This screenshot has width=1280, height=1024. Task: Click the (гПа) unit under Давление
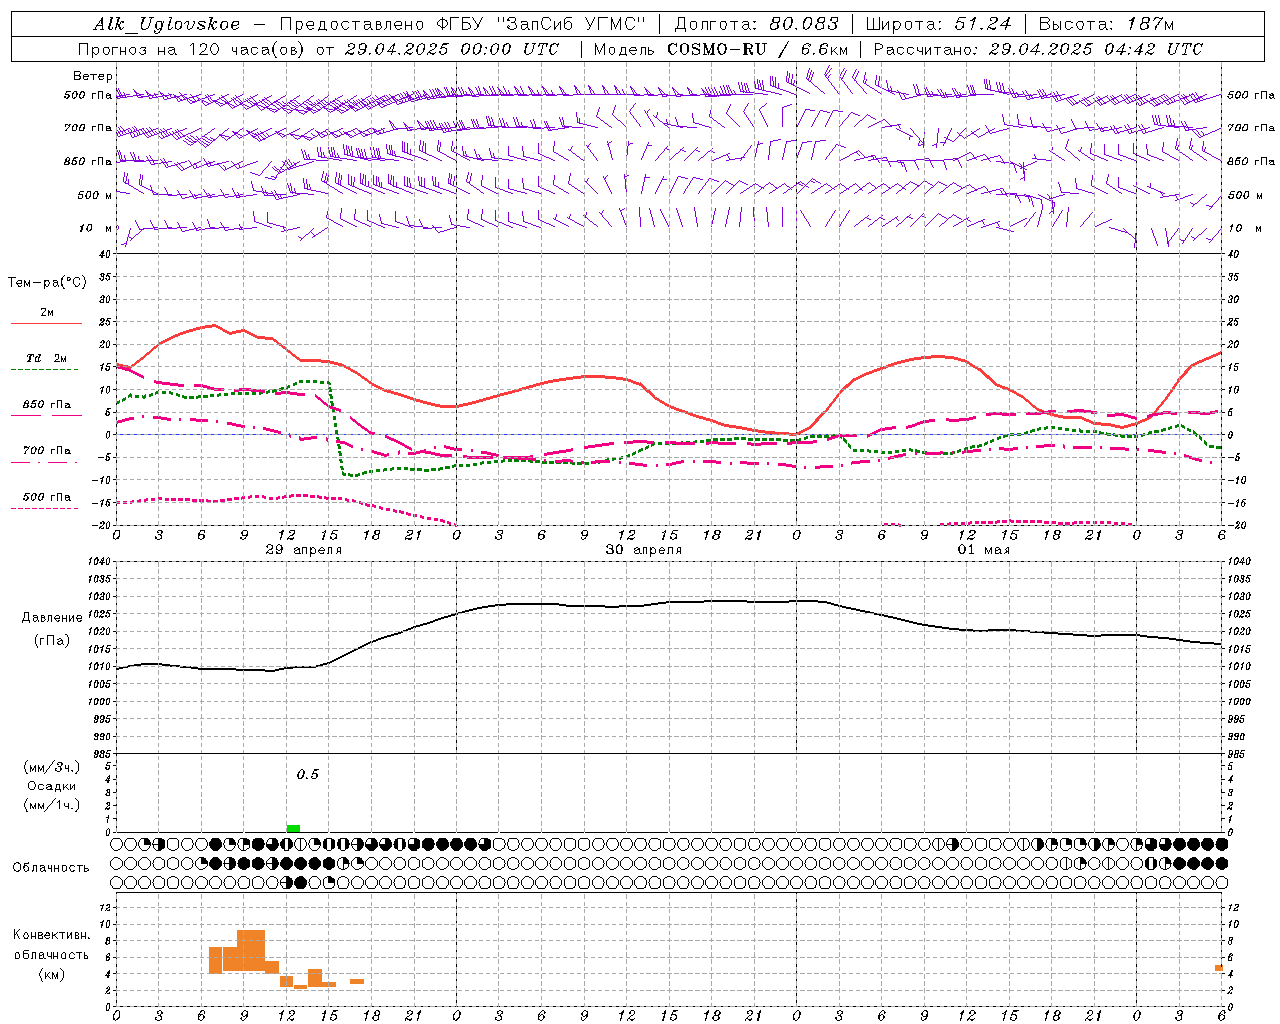point(52,641)
